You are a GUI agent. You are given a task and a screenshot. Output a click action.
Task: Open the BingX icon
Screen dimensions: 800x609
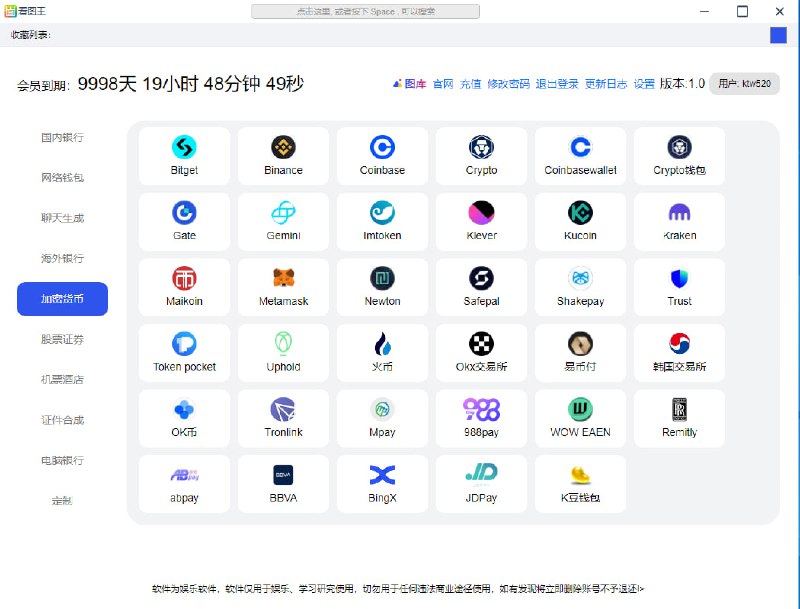tap(382, 475)
